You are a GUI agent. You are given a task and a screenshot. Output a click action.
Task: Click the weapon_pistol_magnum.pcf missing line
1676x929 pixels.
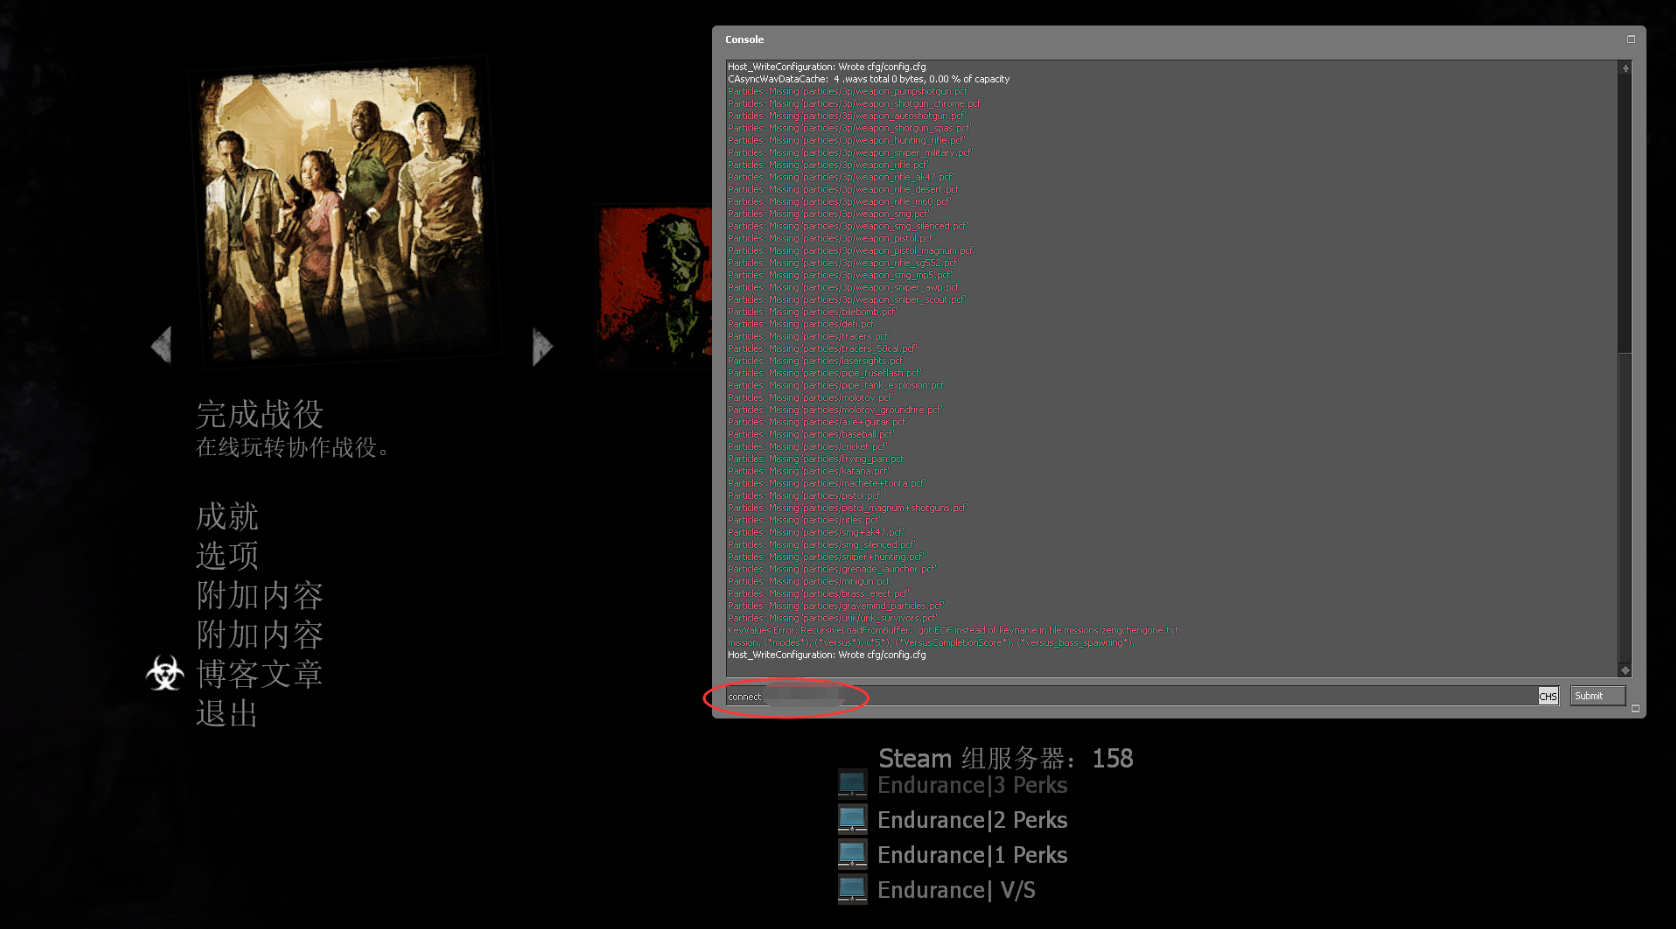click(850, 251)
